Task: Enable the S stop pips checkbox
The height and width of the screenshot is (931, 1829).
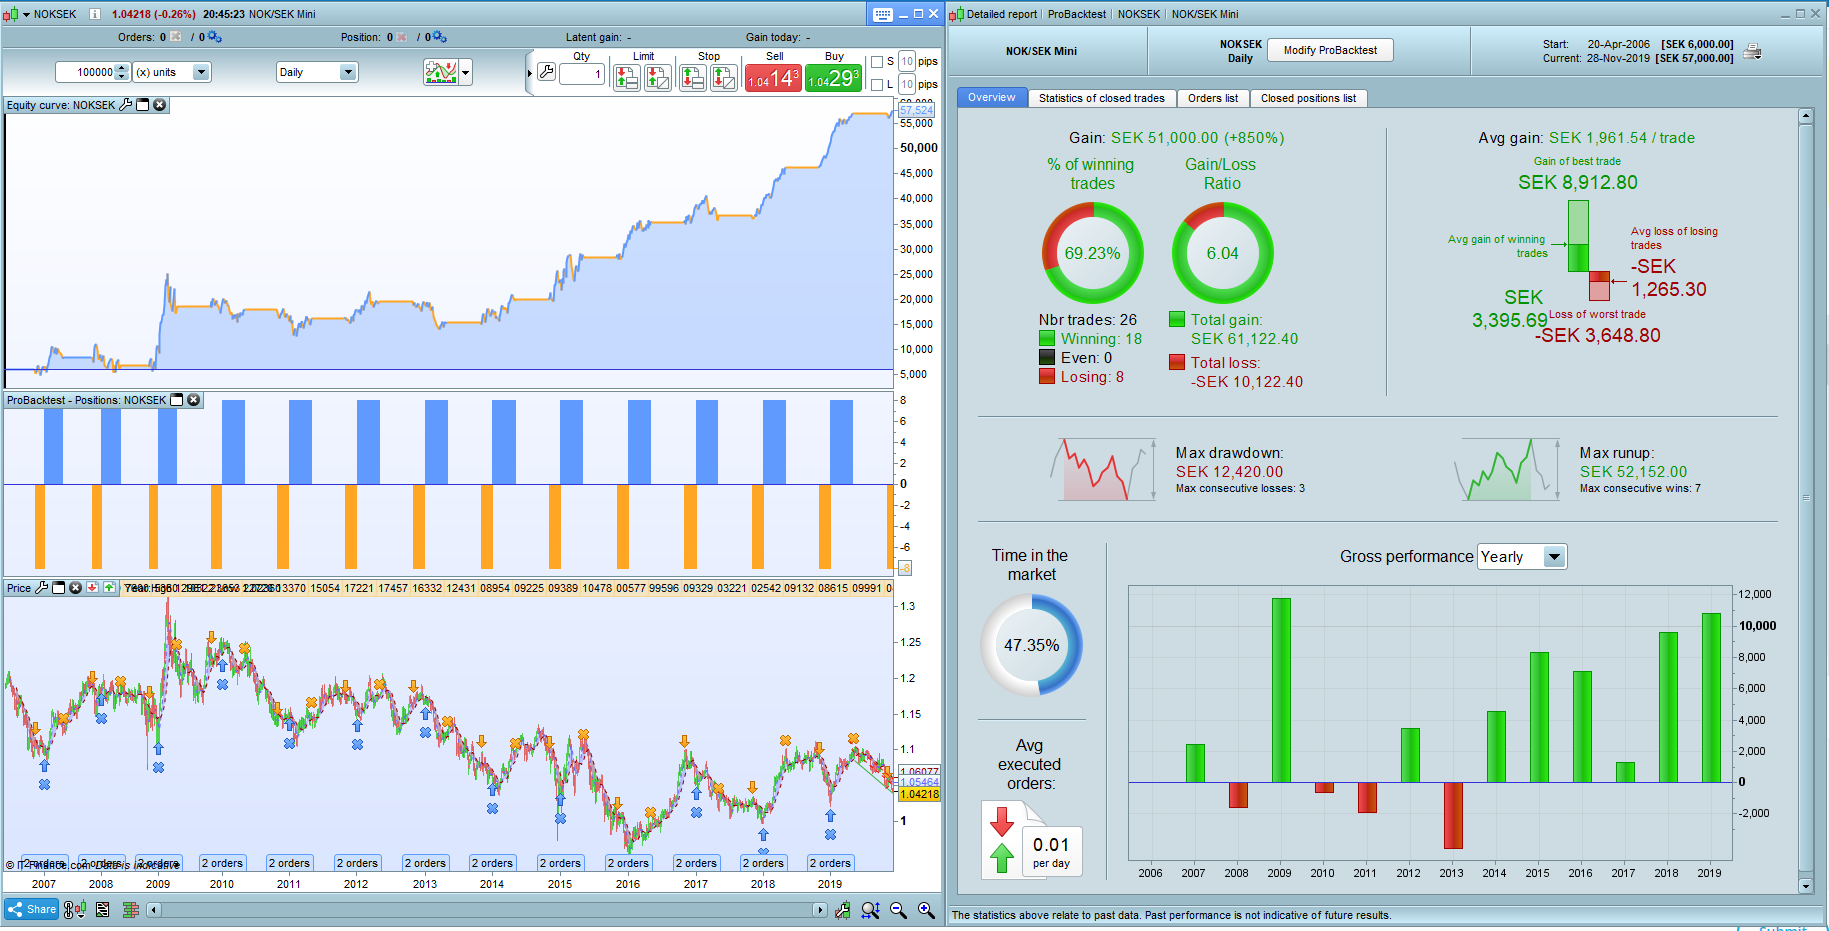Action: (x=877, y=62)
